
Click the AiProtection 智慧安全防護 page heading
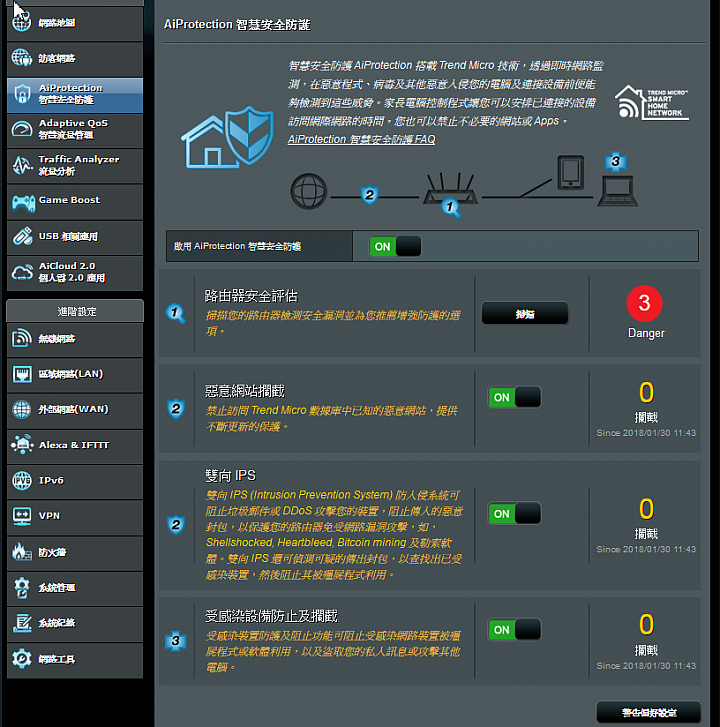point(237,24)
